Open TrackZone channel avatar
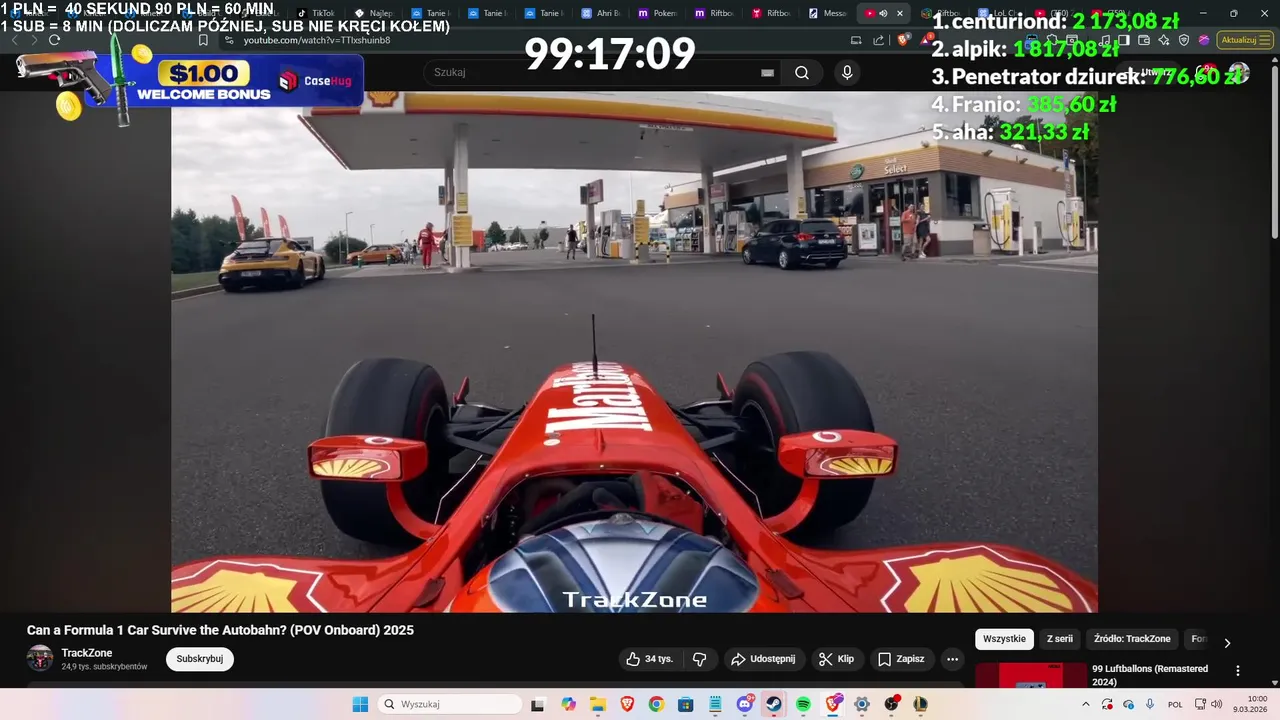This screenshot has height=720, width=1280. [40, 658]
